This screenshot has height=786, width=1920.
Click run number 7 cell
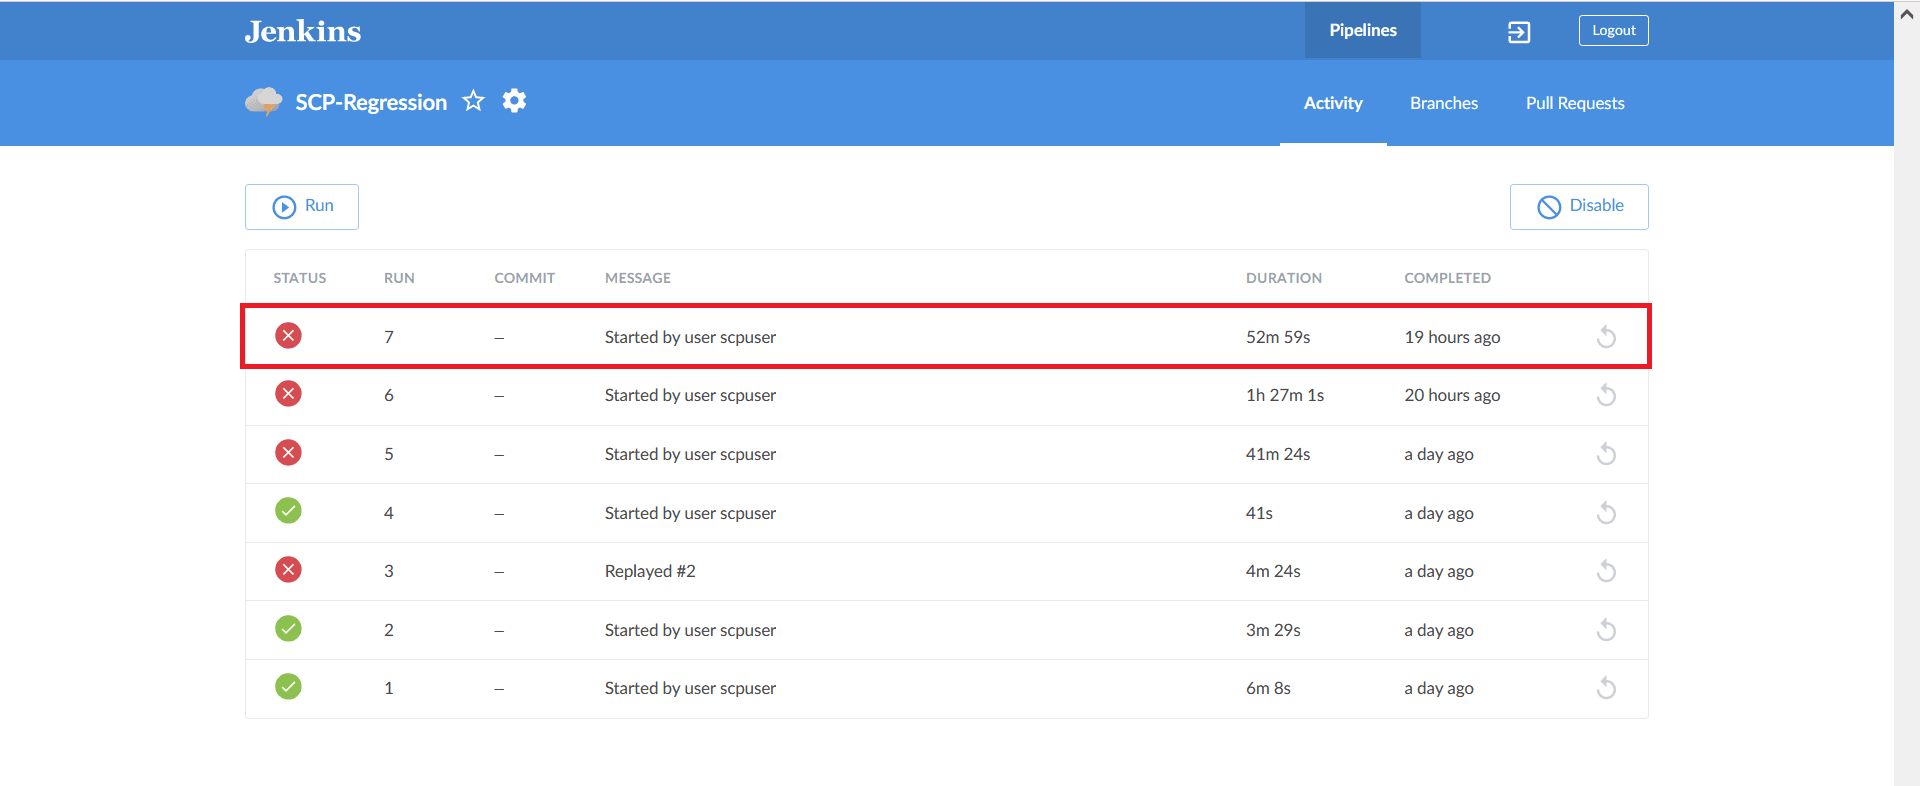pos(389,337)
